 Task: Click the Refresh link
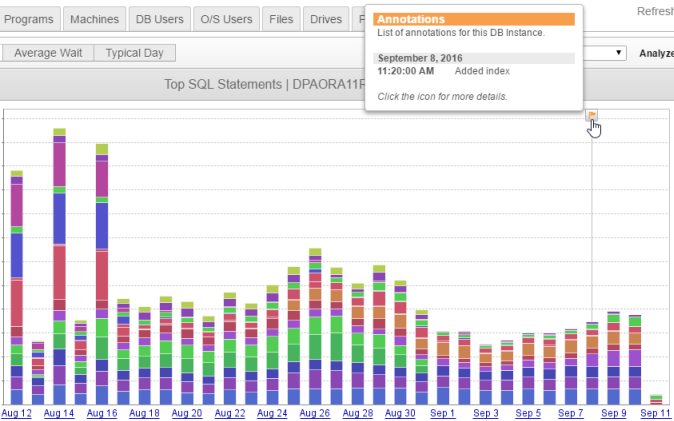(654, 12)
